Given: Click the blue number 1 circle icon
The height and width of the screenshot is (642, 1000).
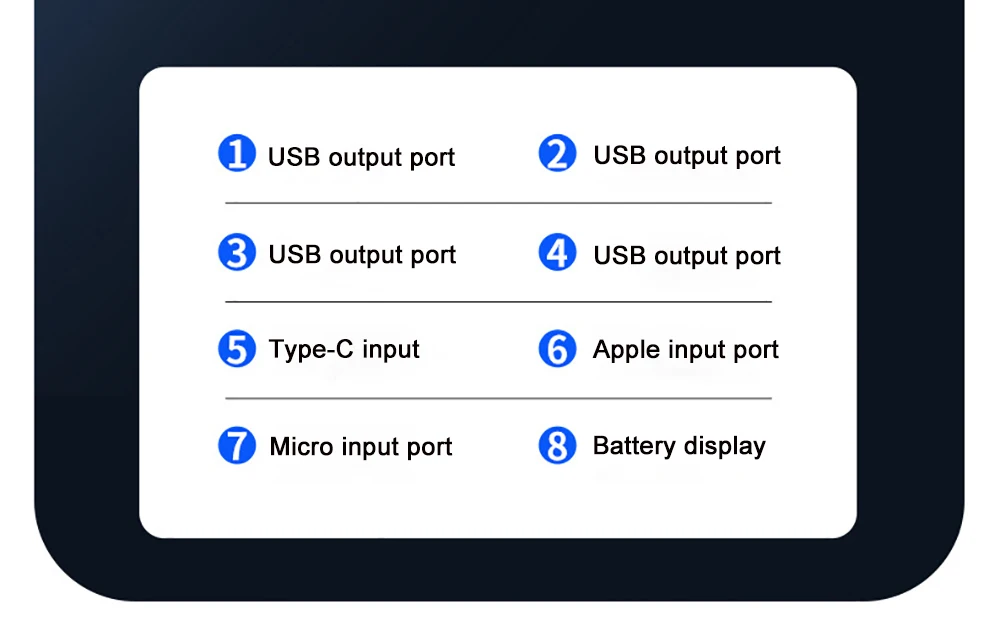Looking at the screenshot, I should (x=237, y=154).
